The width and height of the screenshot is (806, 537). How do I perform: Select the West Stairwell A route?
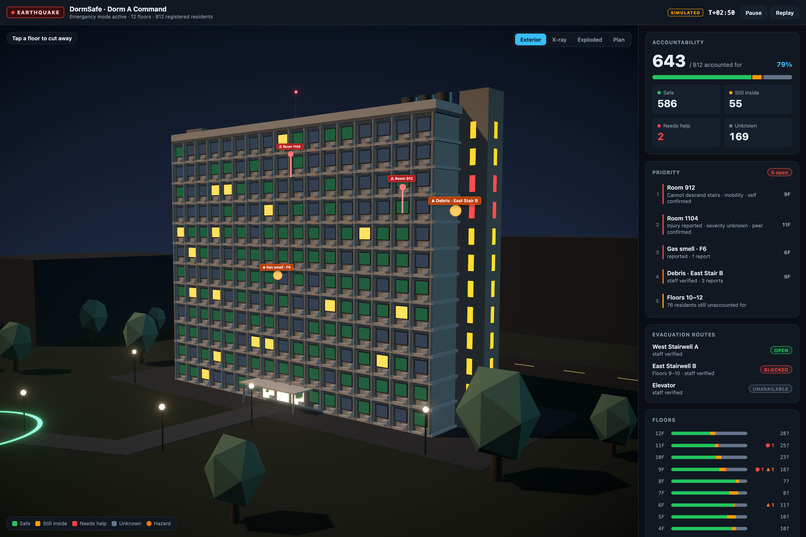pyautogui.click(x=722, y=350)
